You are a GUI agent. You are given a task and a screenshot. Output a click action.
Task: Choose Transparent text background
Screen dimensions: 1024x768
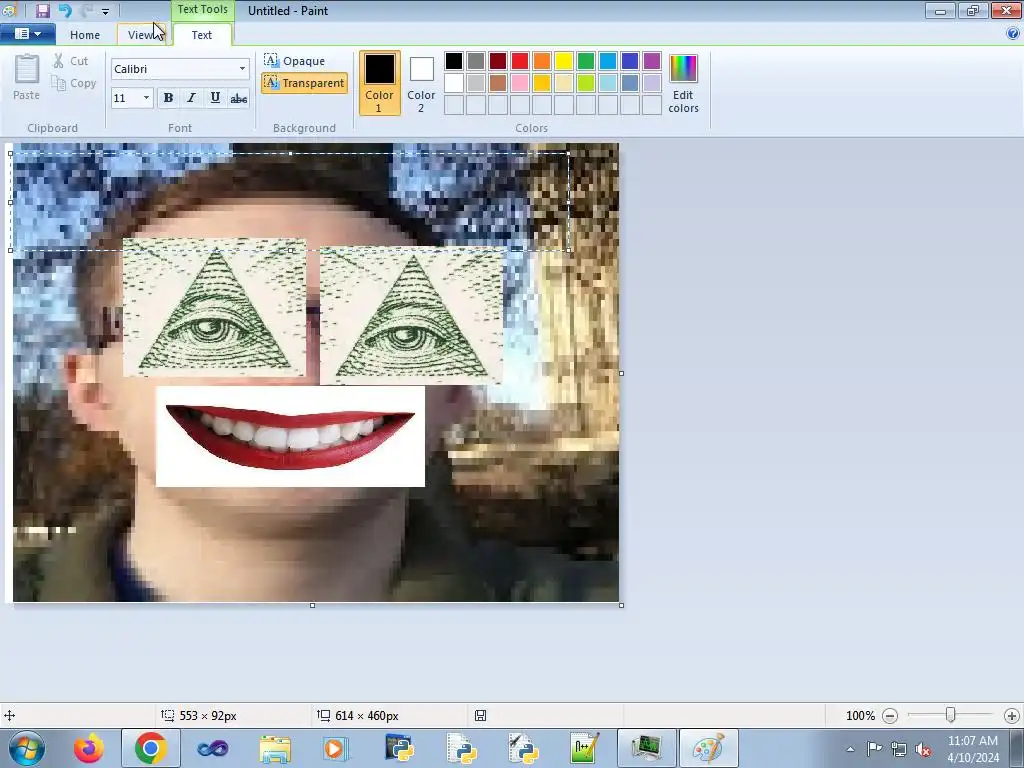pos(304,83)
